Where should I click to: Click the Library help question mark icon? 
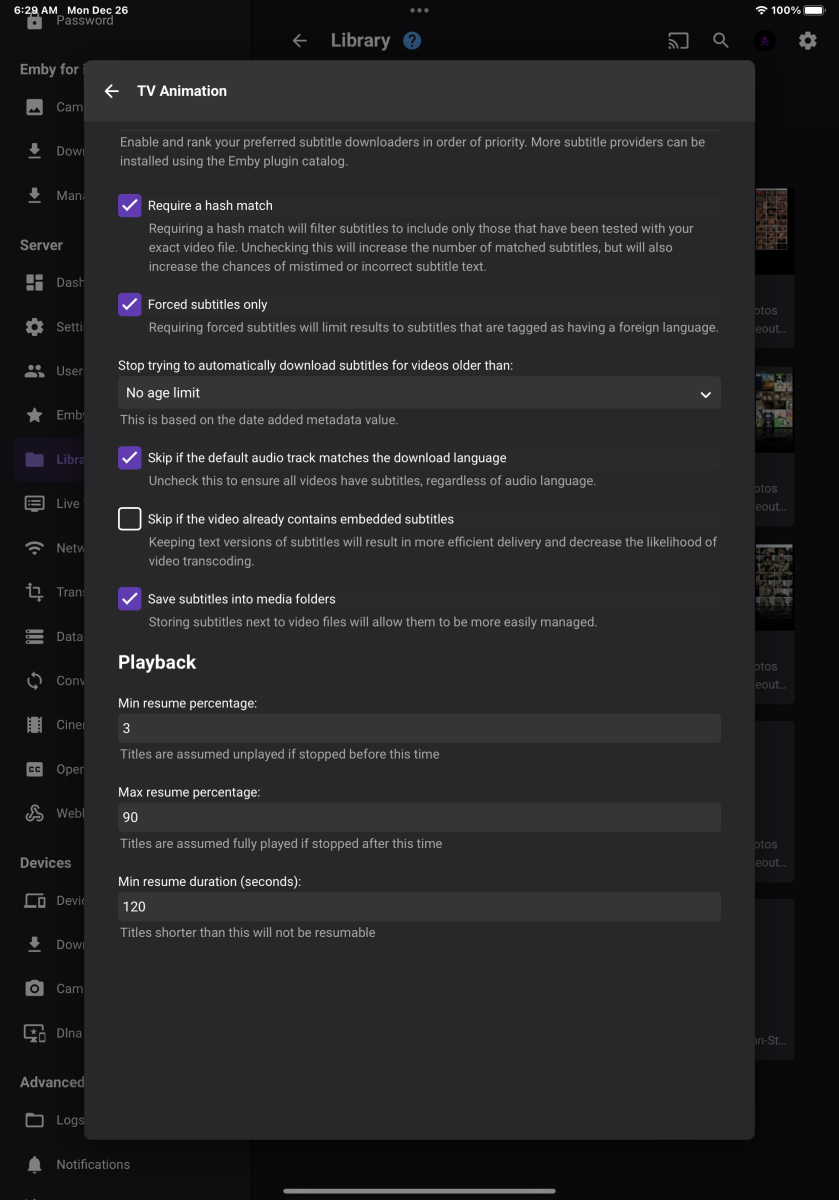pos(412,41)
